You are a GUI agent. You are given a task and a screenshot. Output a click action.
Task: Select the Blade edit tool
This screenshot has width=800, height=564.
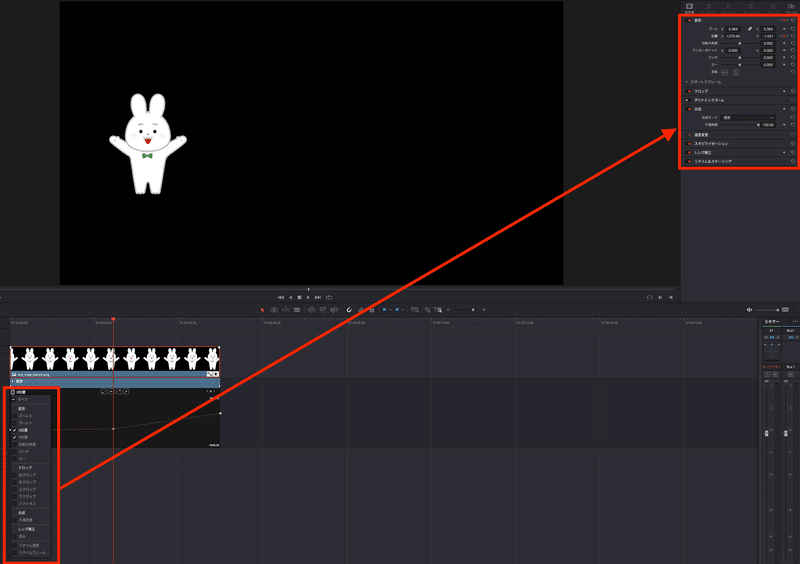tap(297, 310)
